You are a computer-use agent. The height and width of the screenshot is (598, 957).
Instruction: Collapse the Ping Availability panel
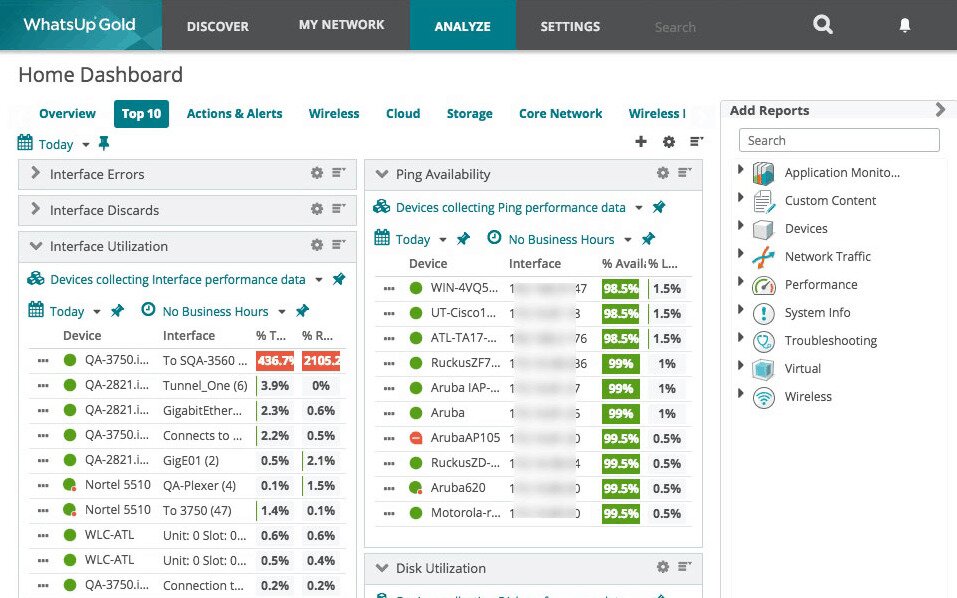coord(381,174)
